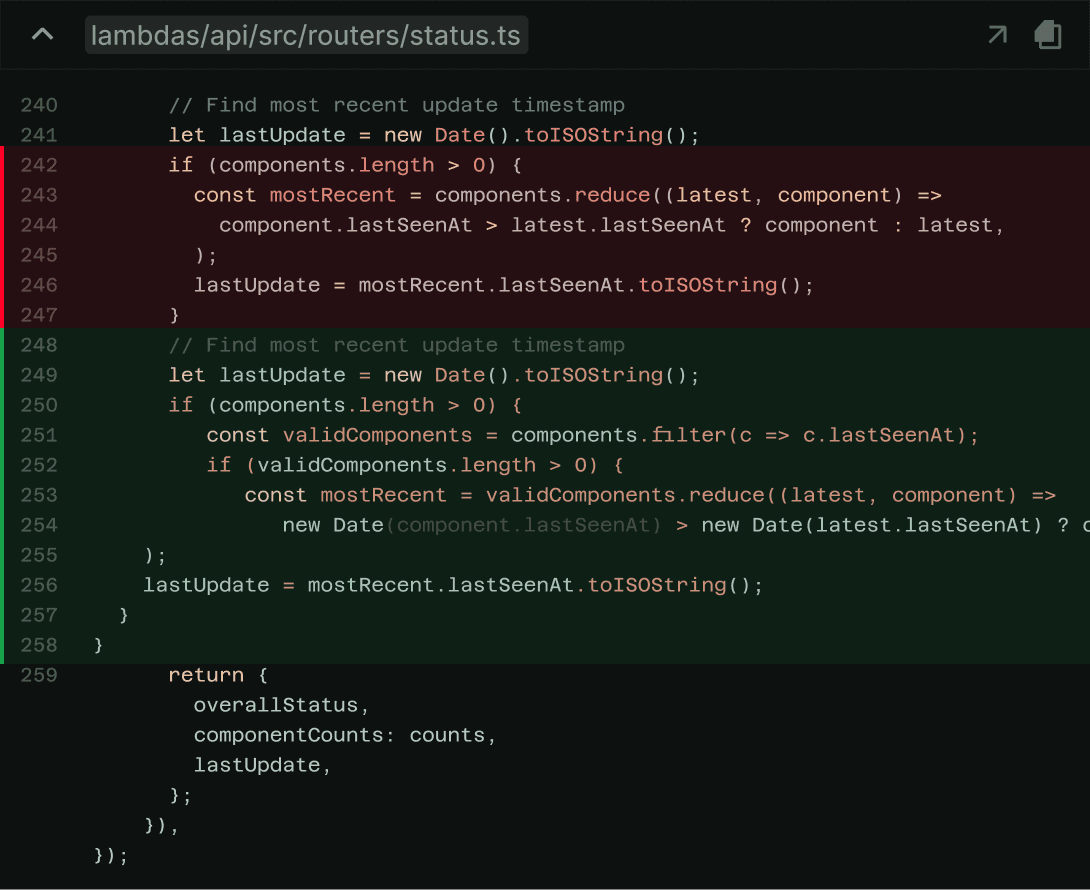Viewport: 1090px width, 890px height.
Task: Click the lastUpdate assignment on line 256
Action: pyautogui.click(x=205, y=585)
